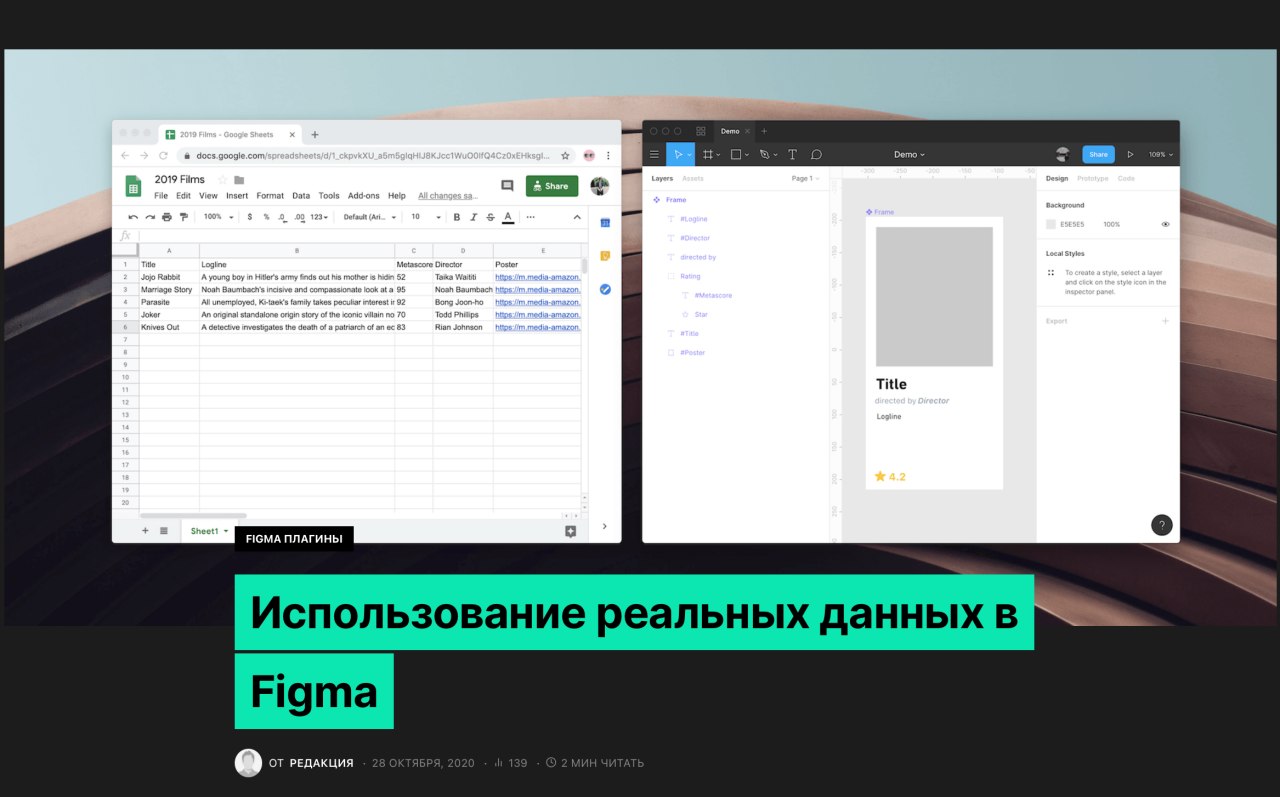Reload the page in the Chrome window
The height and width of the screenshot is (797, 1280).
pyautogui.click(x=163, y=156)
